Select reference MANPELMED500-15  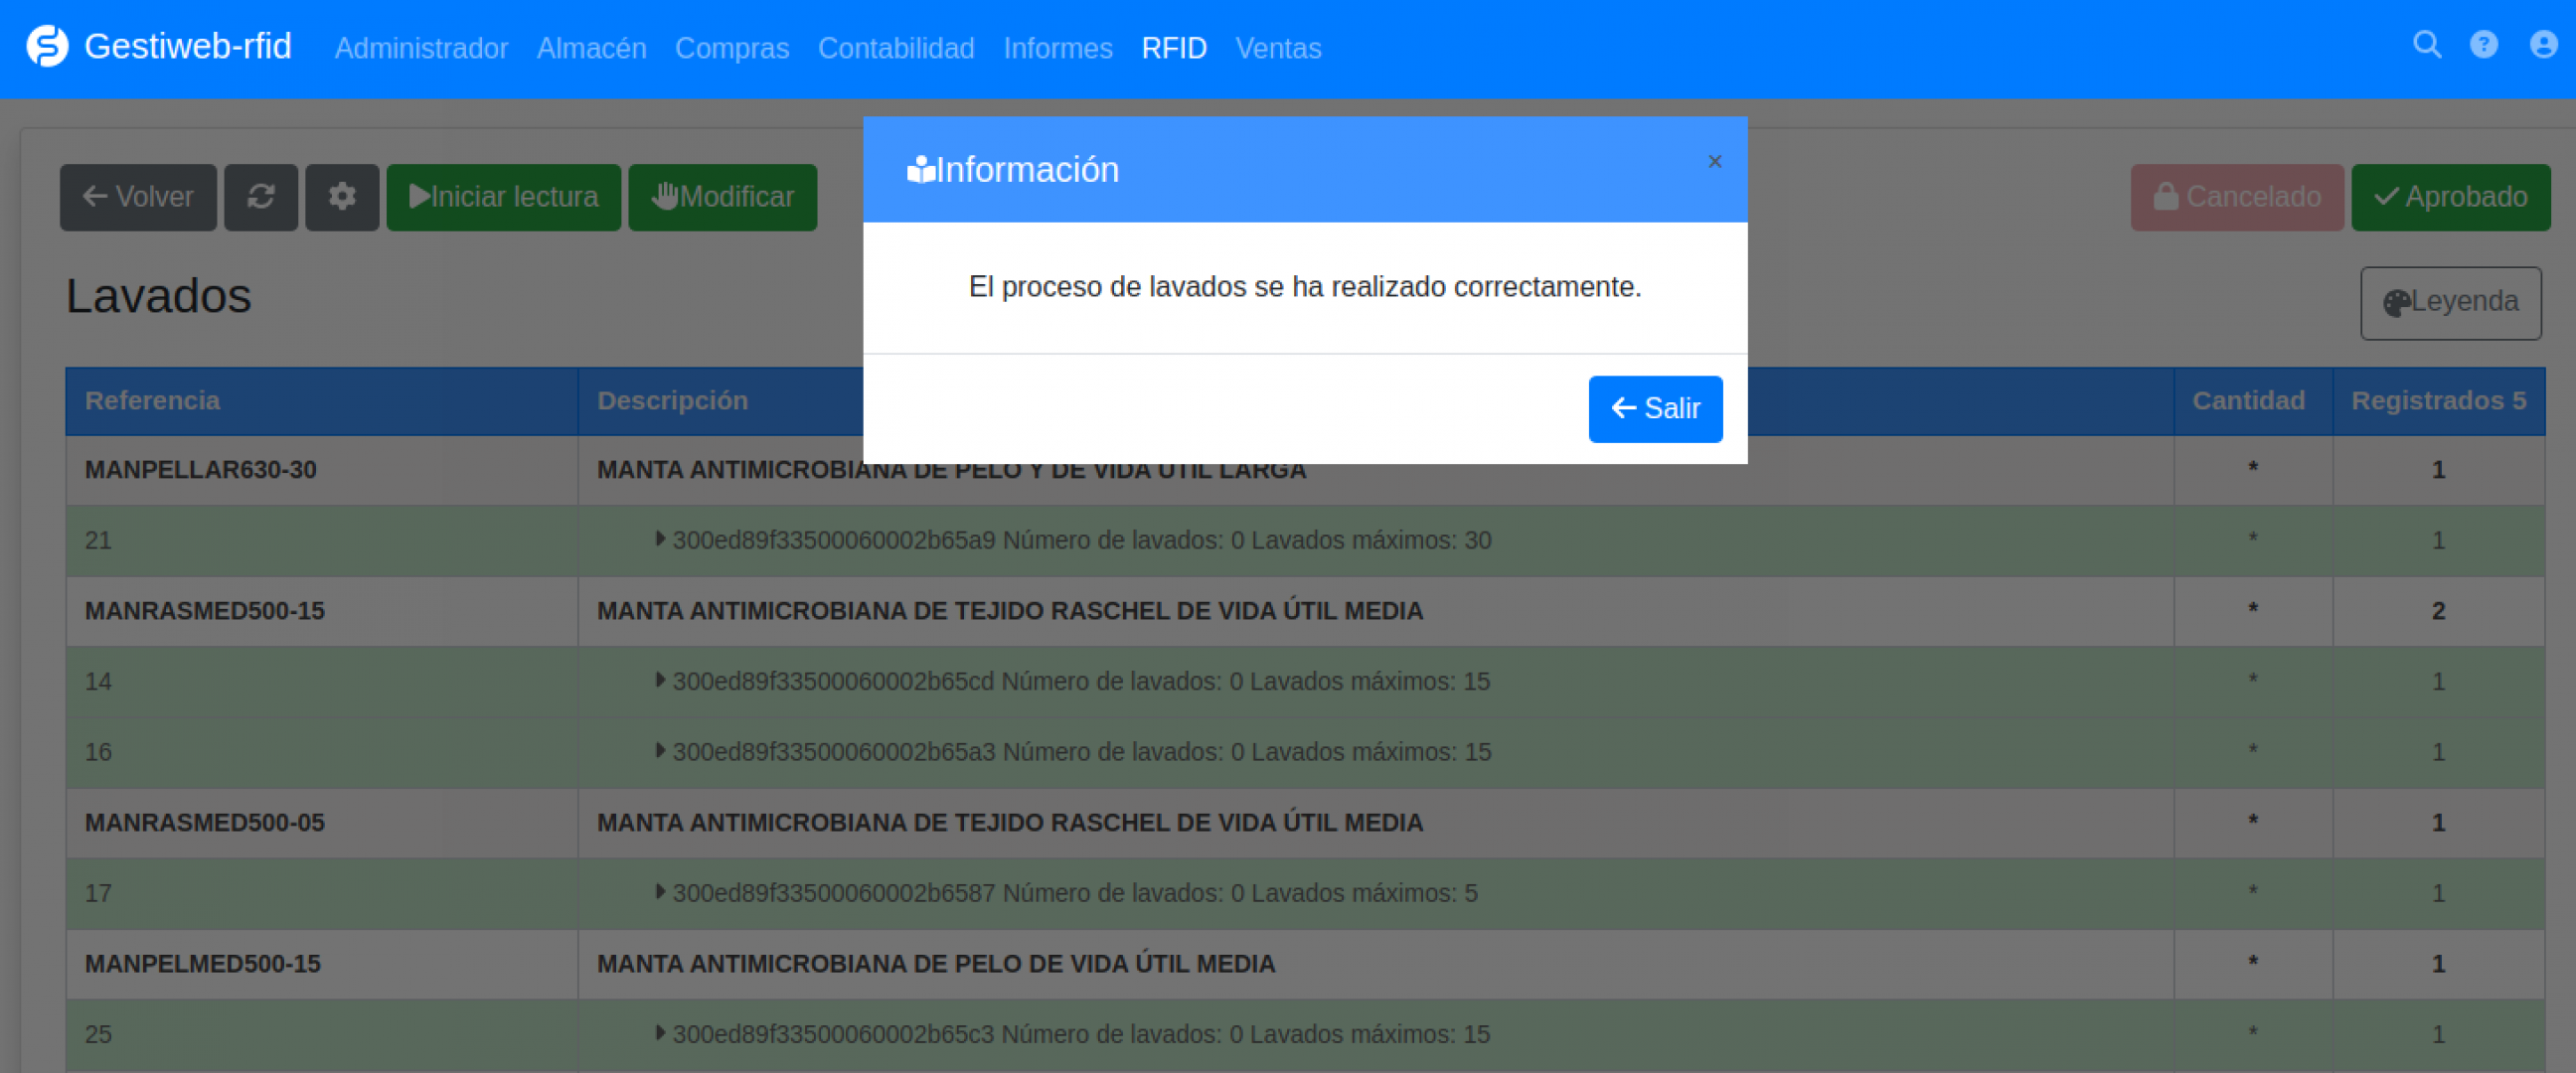tap(203, 964)
